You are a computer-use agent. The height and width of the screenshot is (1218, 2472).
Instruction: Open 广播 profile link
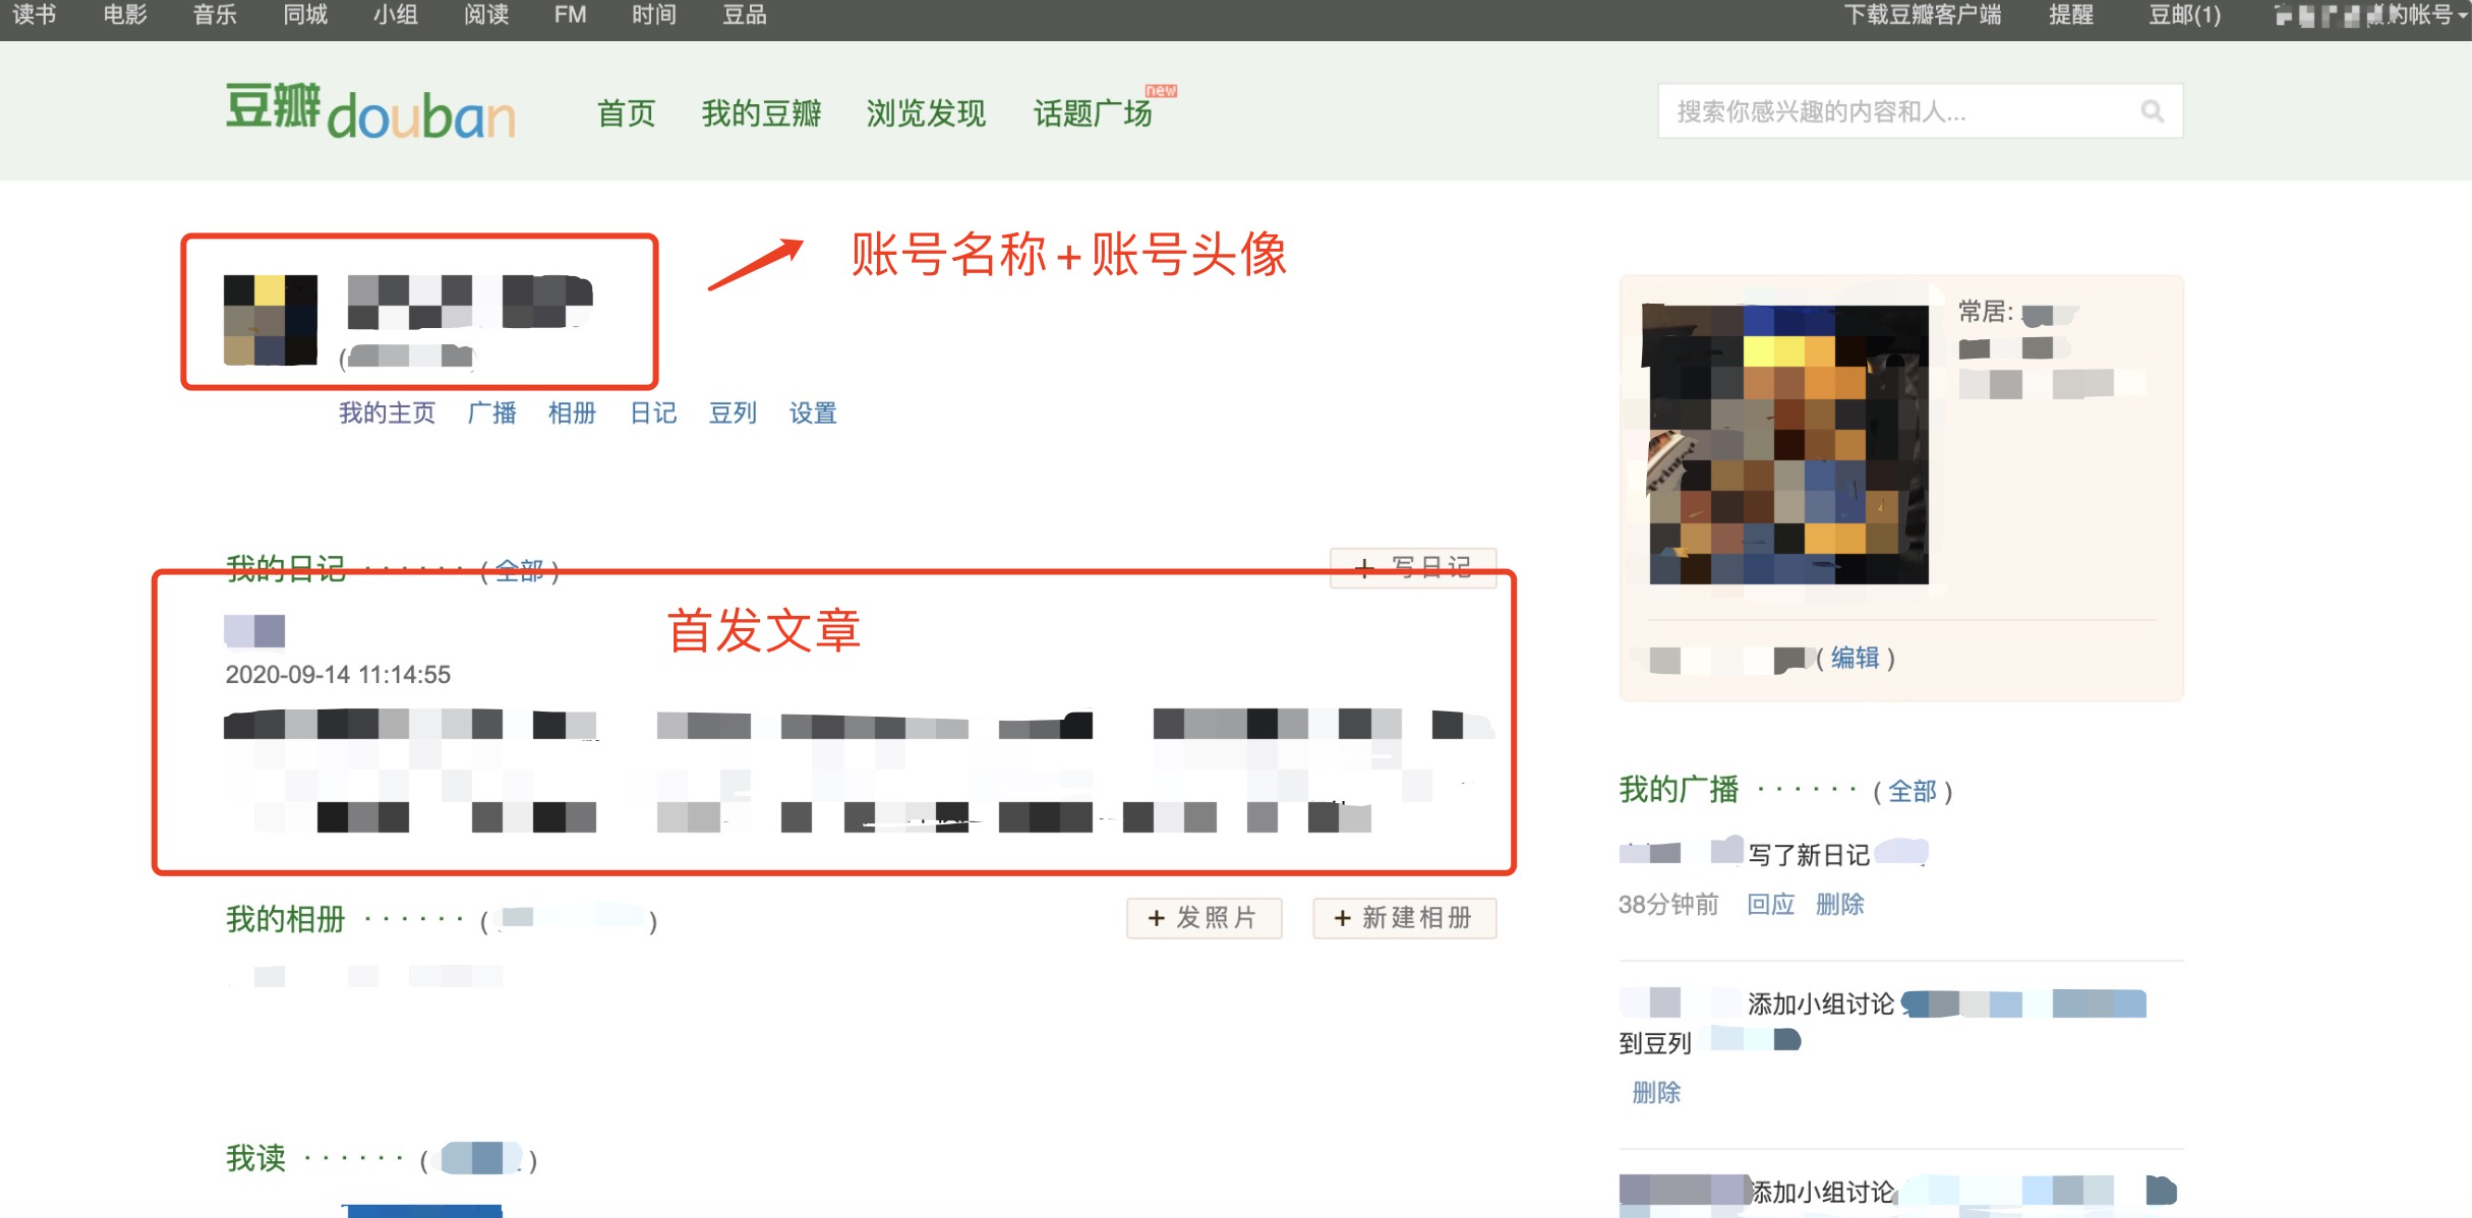click(492, 413)
